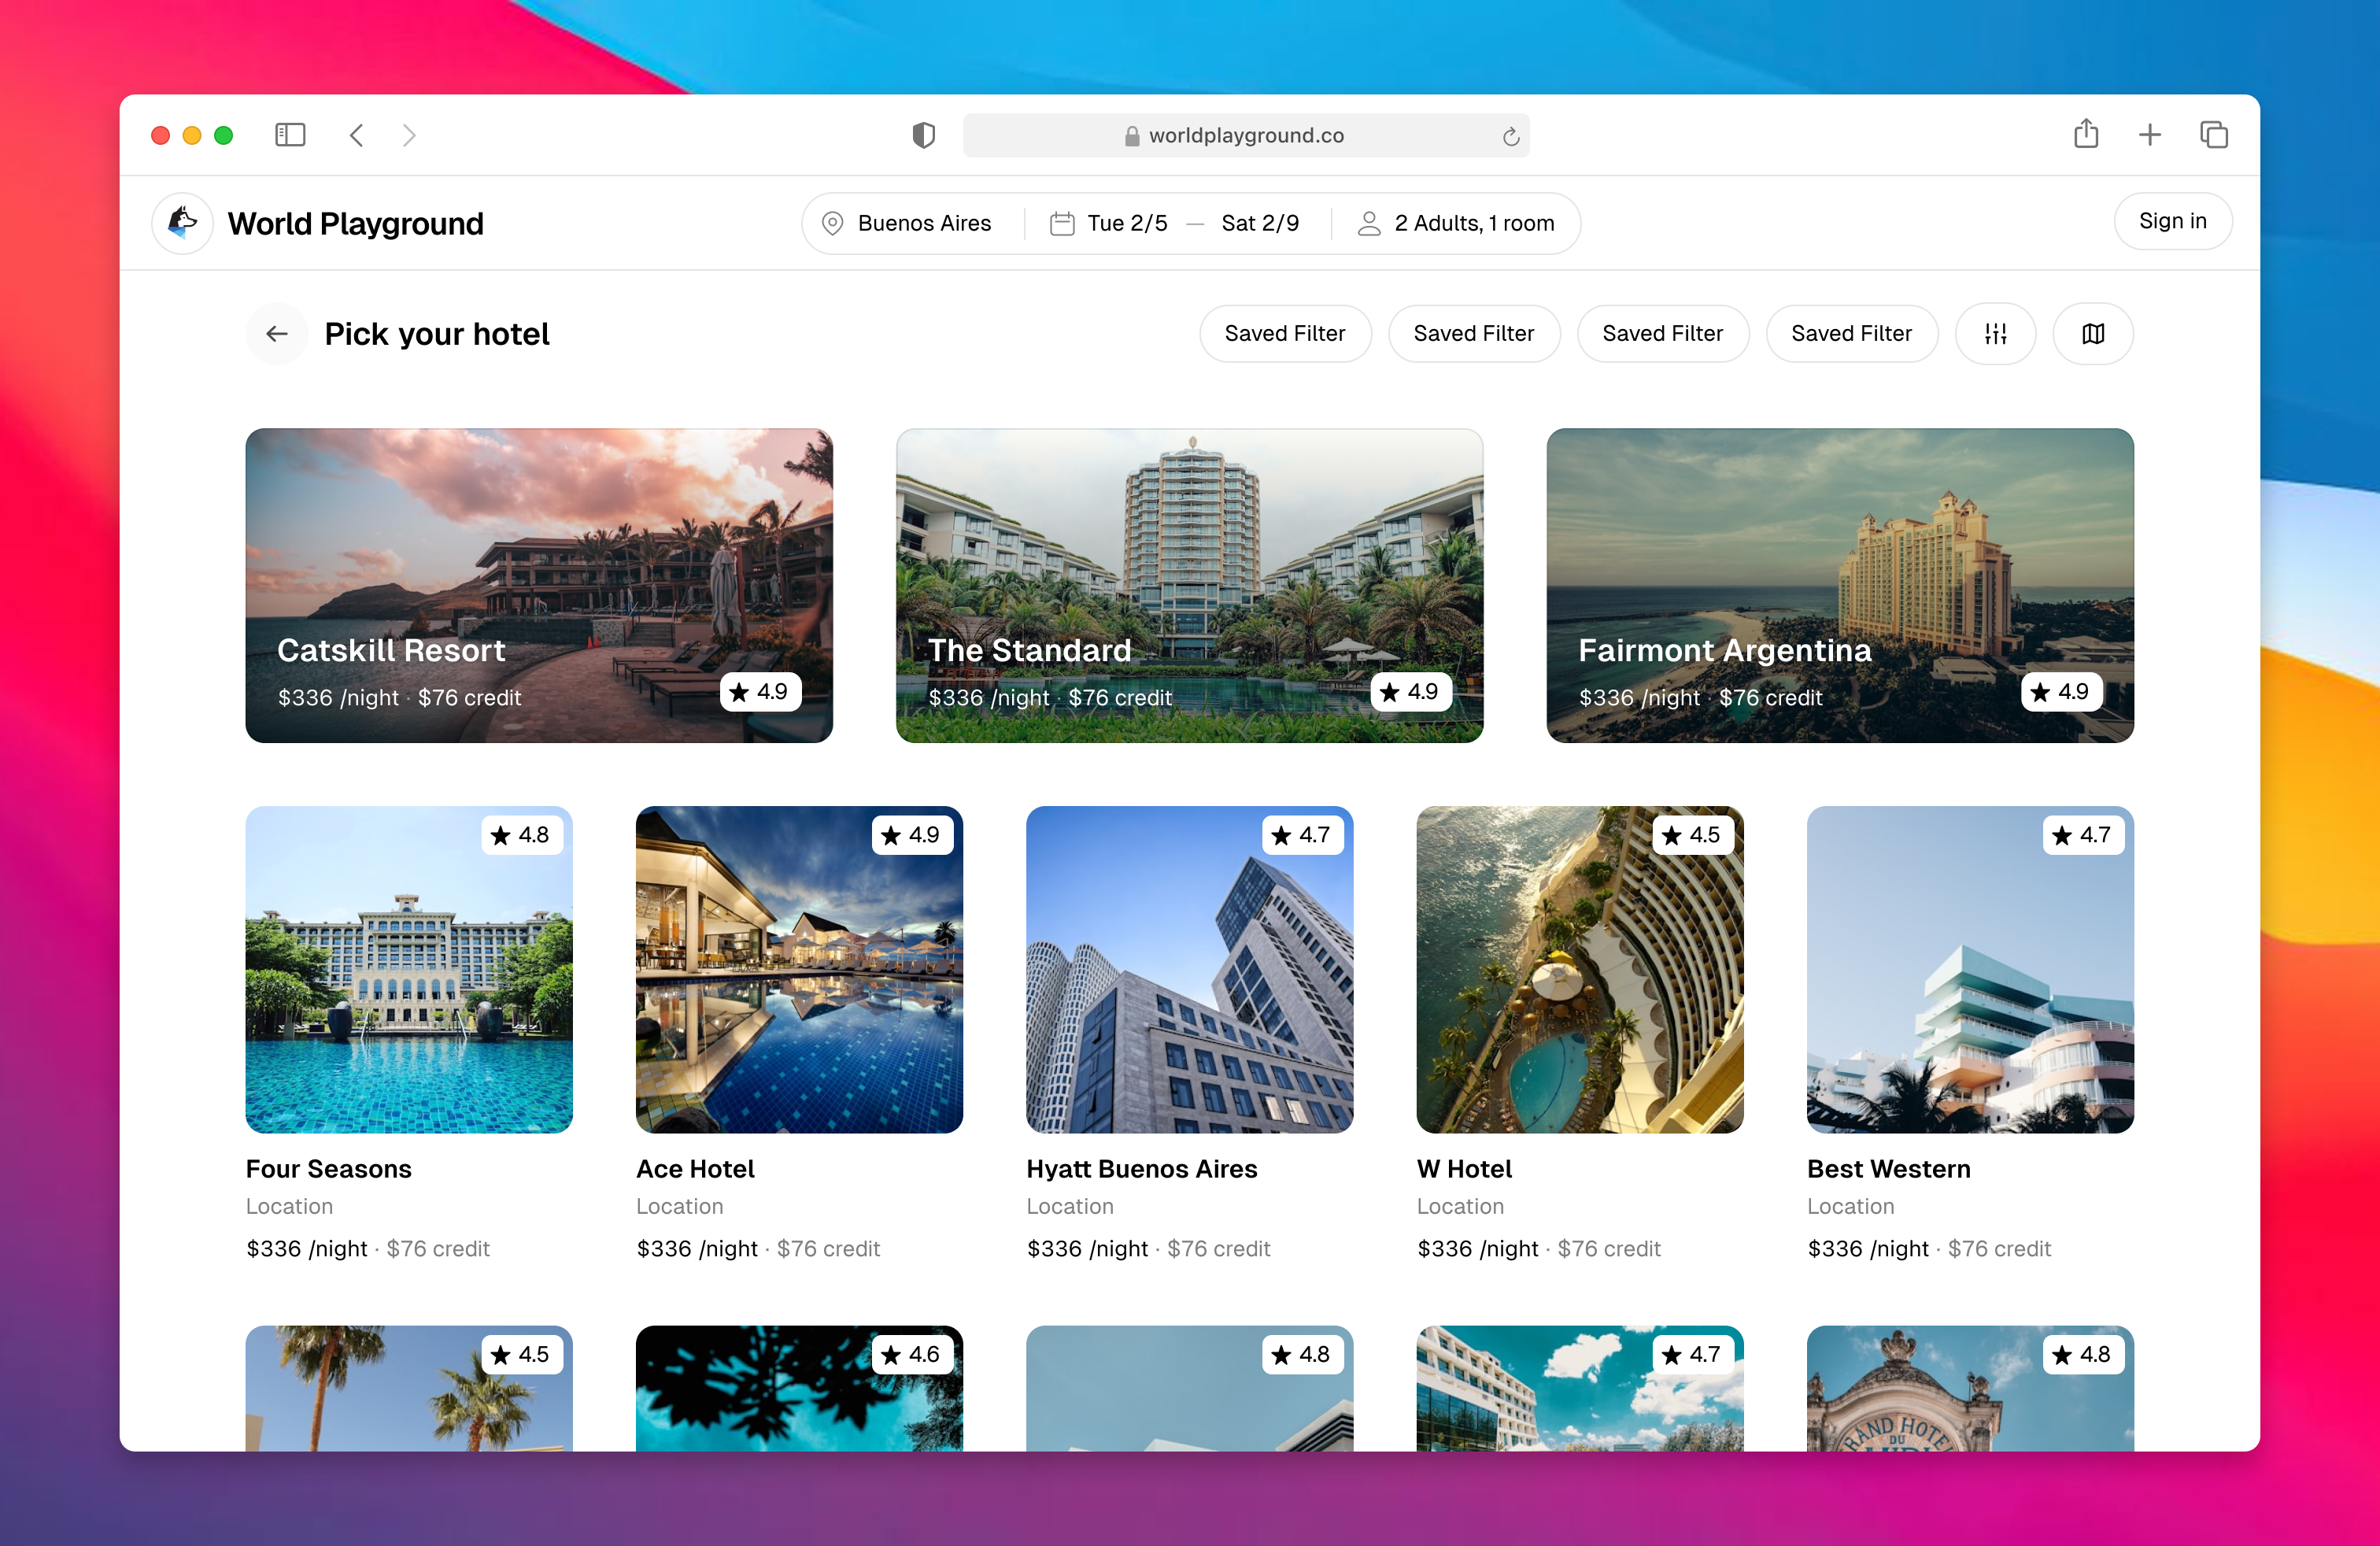Click the 4.9 rating on Catskill Resort
This screenshot has width=2380, height=1546.
760,691
